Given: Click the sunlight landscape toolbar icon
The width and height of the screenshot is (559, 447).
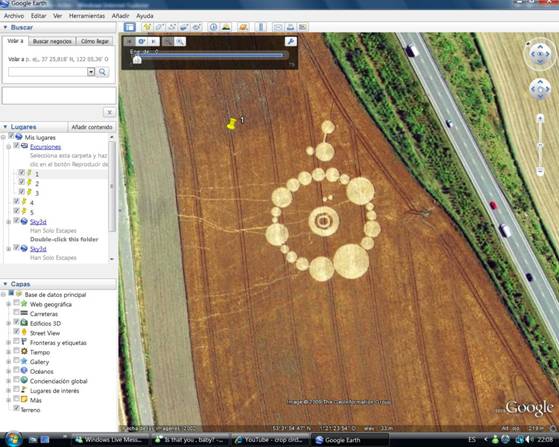Looking at the screenshot, I should tap(226, 27).
